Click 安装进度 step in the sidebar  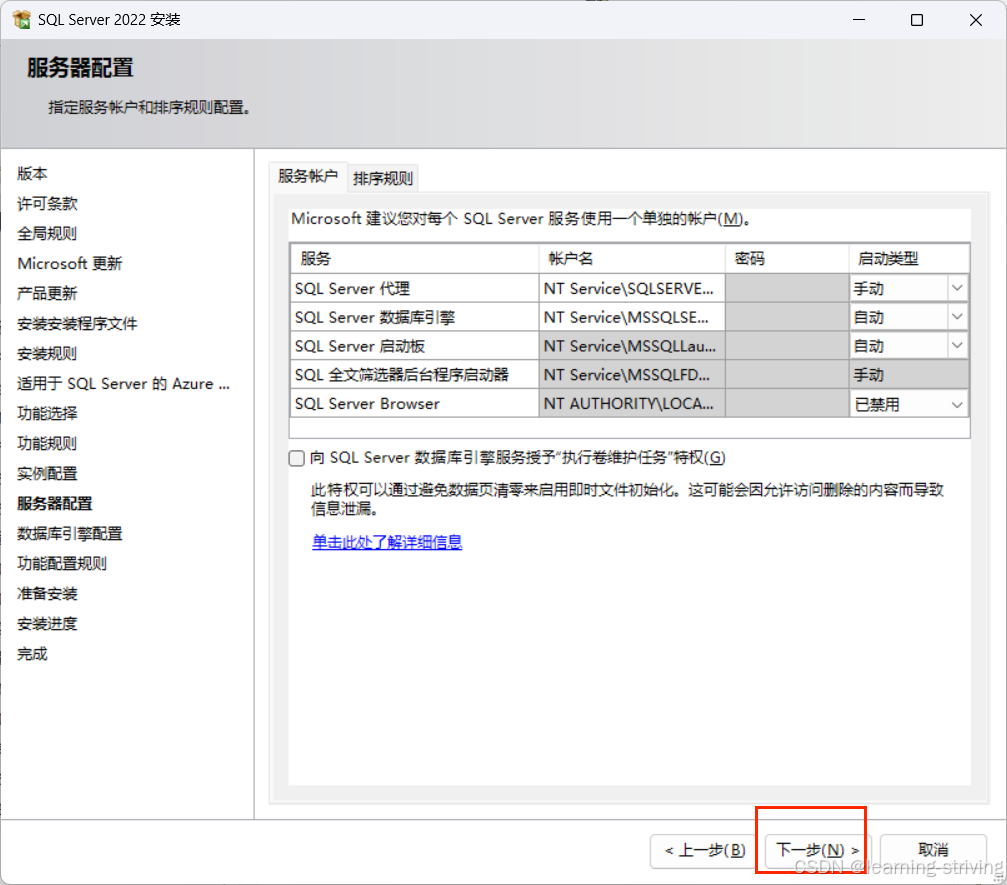pos(47,624)
